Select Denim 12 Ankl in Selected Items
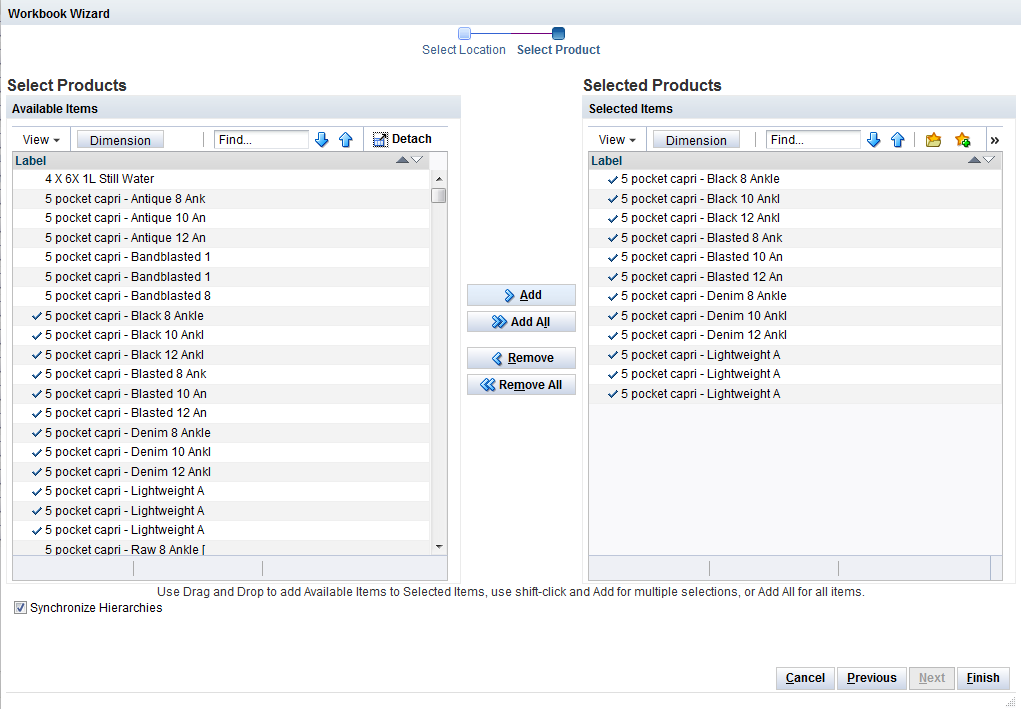The height and width of the screenshot is (709, 1021). pyautogui.click(x=795, y=335)
